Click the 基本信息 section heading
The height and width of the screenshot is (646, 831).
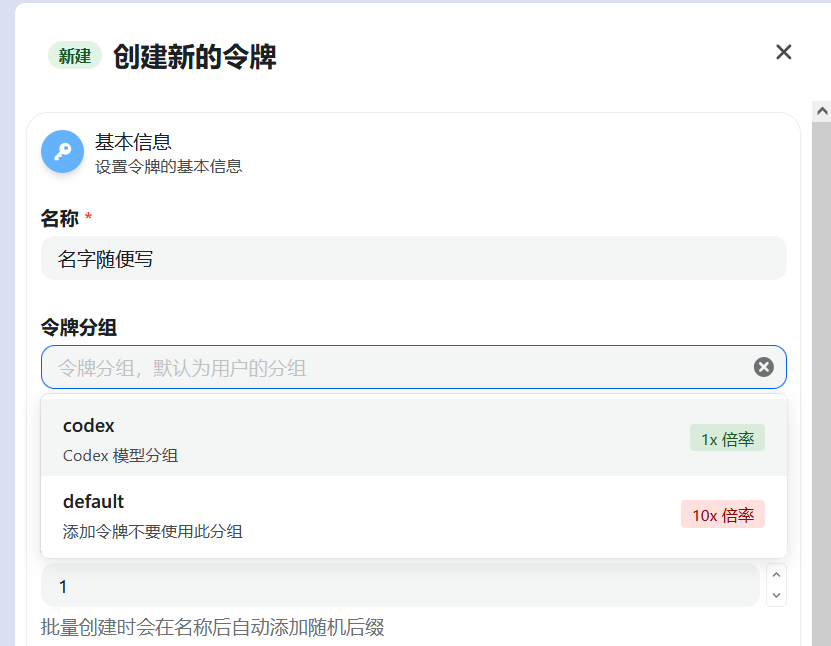click(133, 141)
